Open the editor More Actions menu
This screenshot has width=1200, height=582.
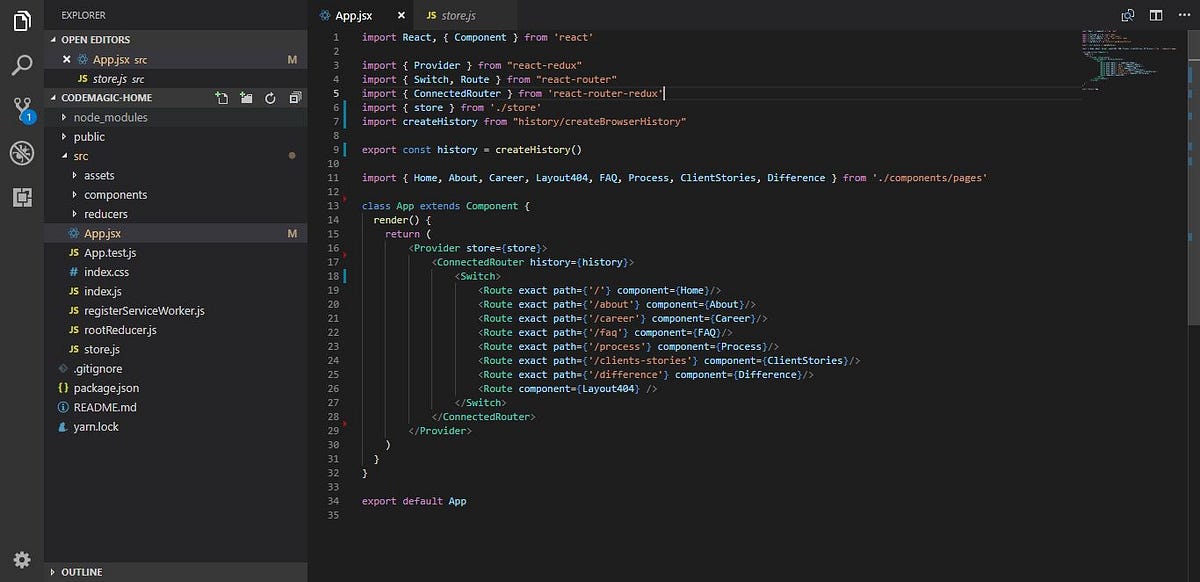[1183, 15]
